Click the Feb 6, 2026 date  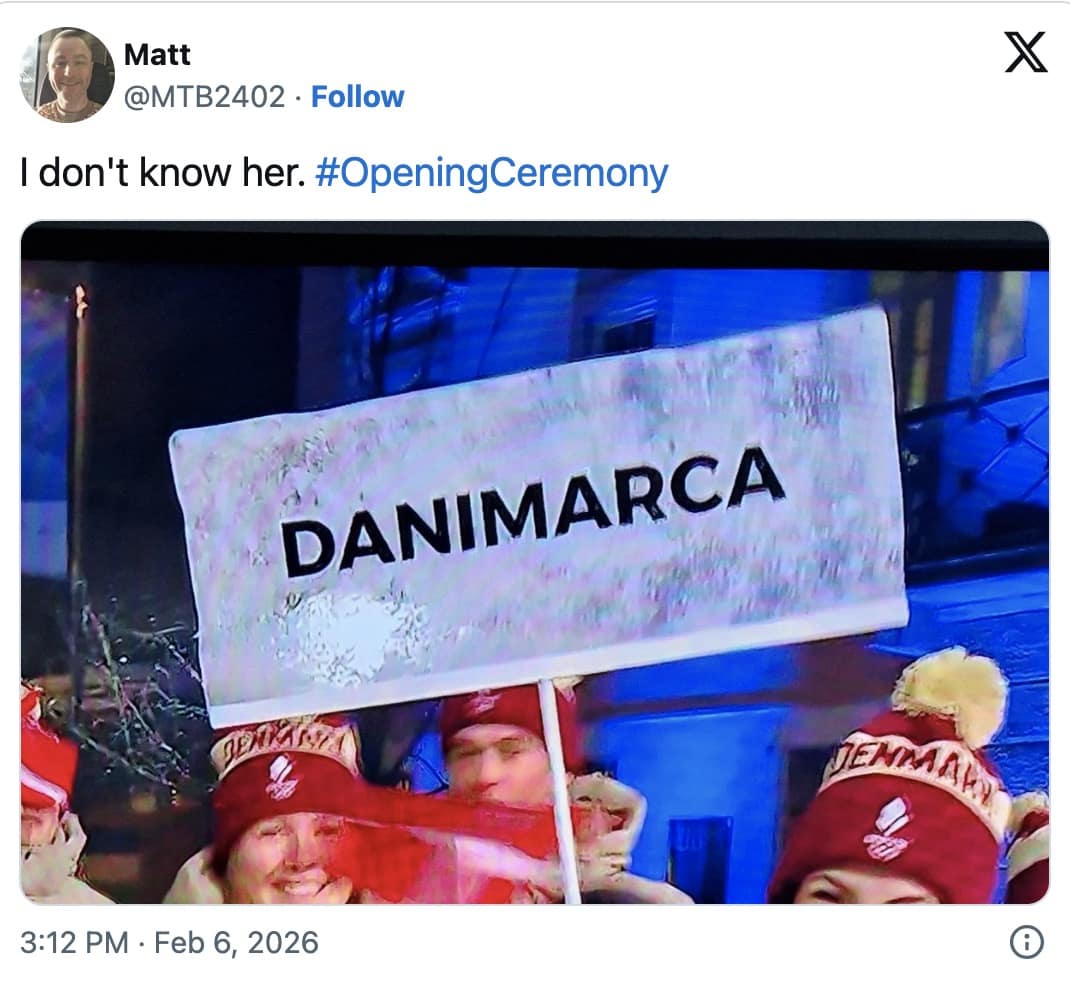point(236,943)
